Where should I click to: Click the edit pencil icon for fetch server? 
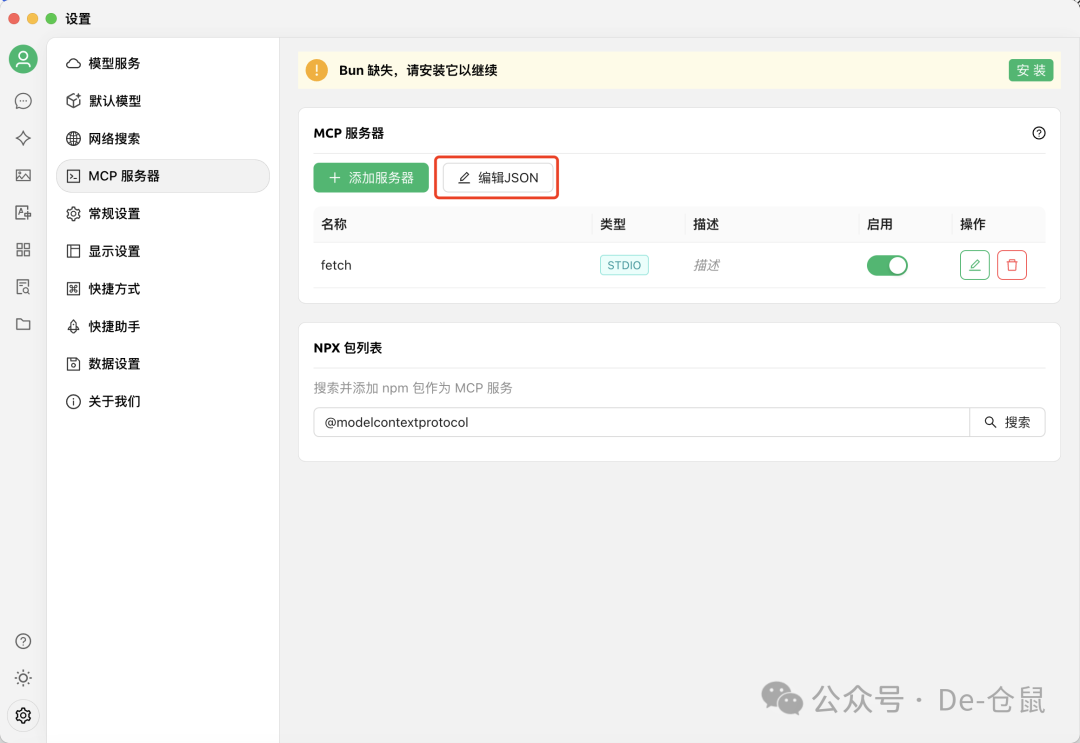974,264
